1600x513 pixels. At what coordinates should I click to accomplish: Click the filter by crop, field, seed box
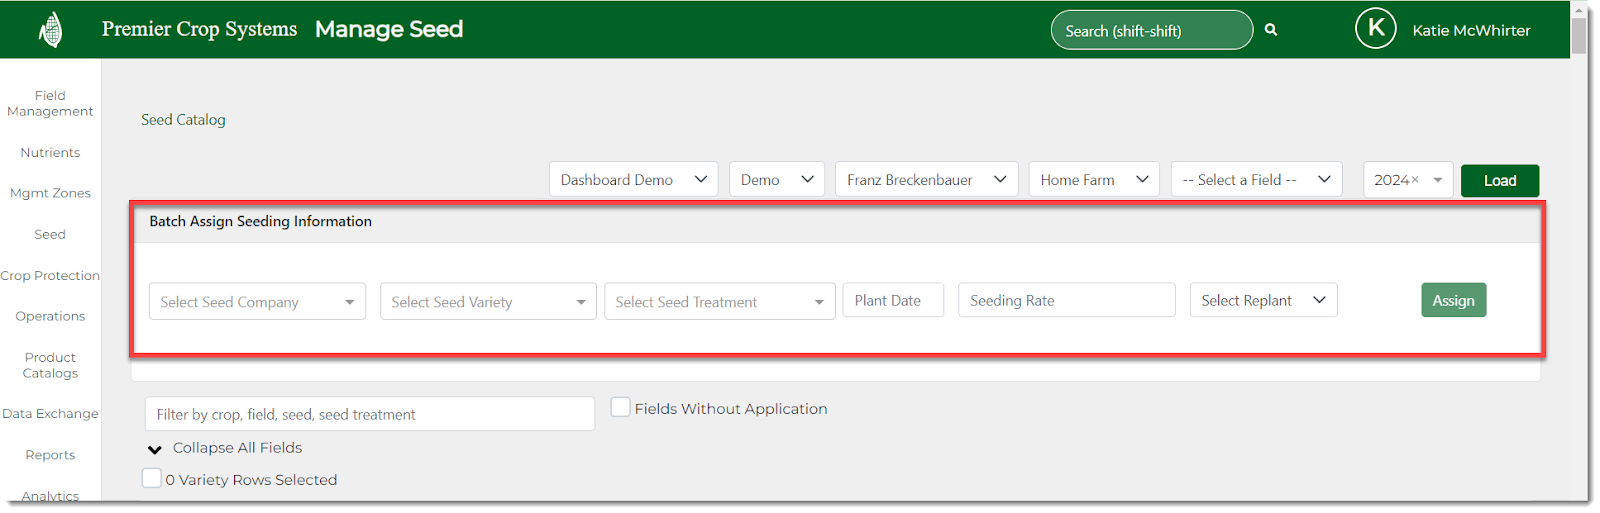click(x=370, y=414)
